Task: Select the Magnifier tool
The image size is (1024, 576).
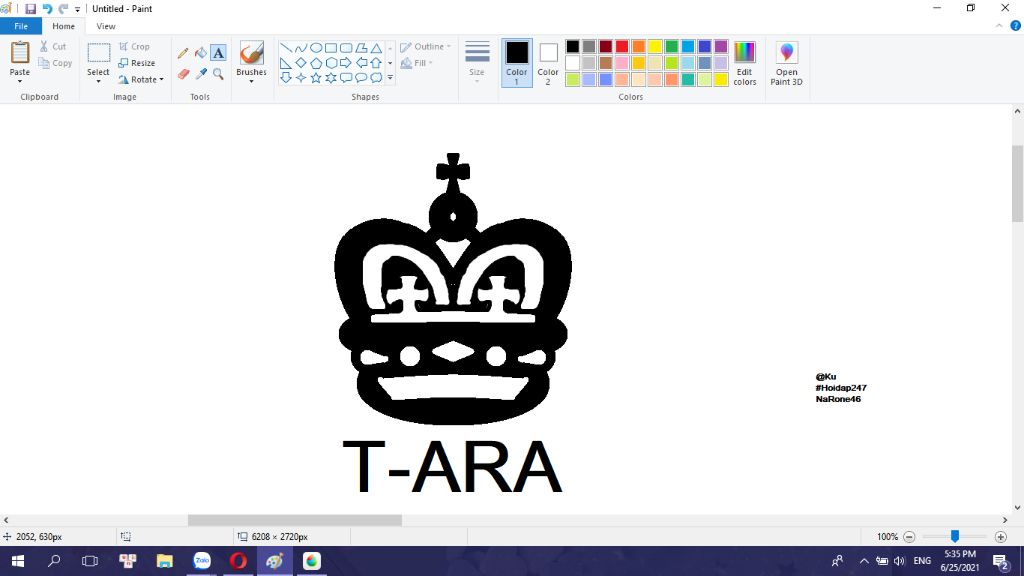Action: 218,74
